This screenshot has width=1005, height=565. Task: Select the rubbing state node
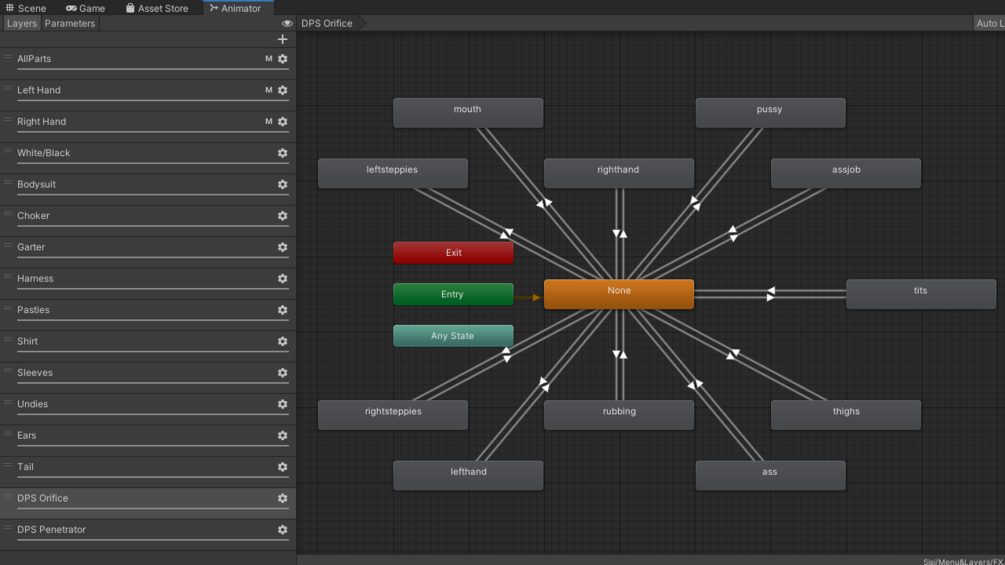(619, 414)
